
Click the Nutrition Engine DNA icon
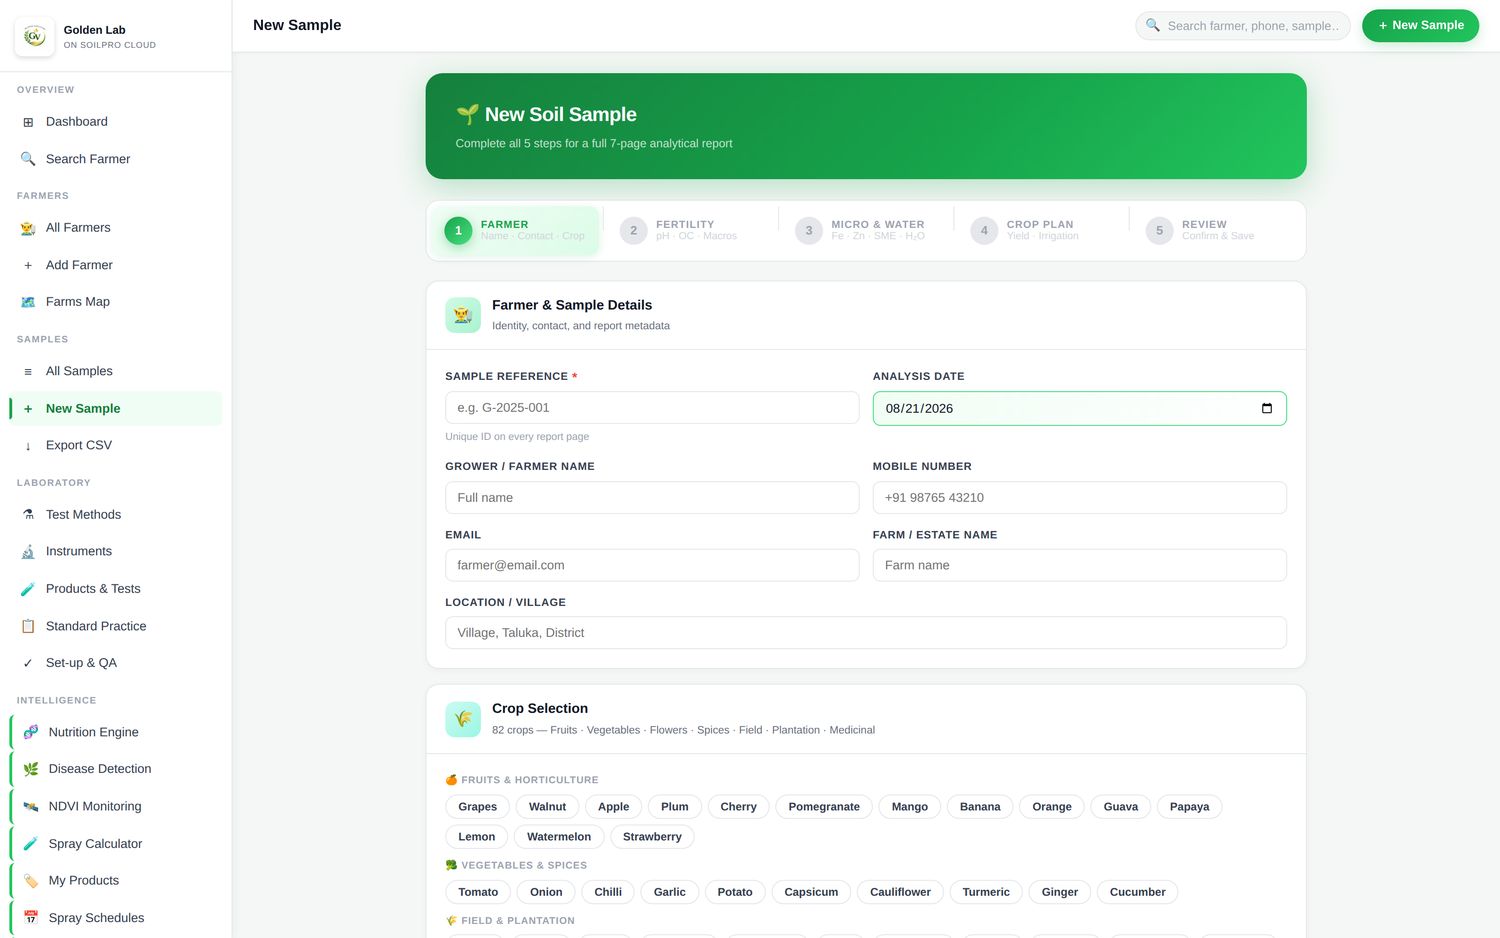coord(31,732)
